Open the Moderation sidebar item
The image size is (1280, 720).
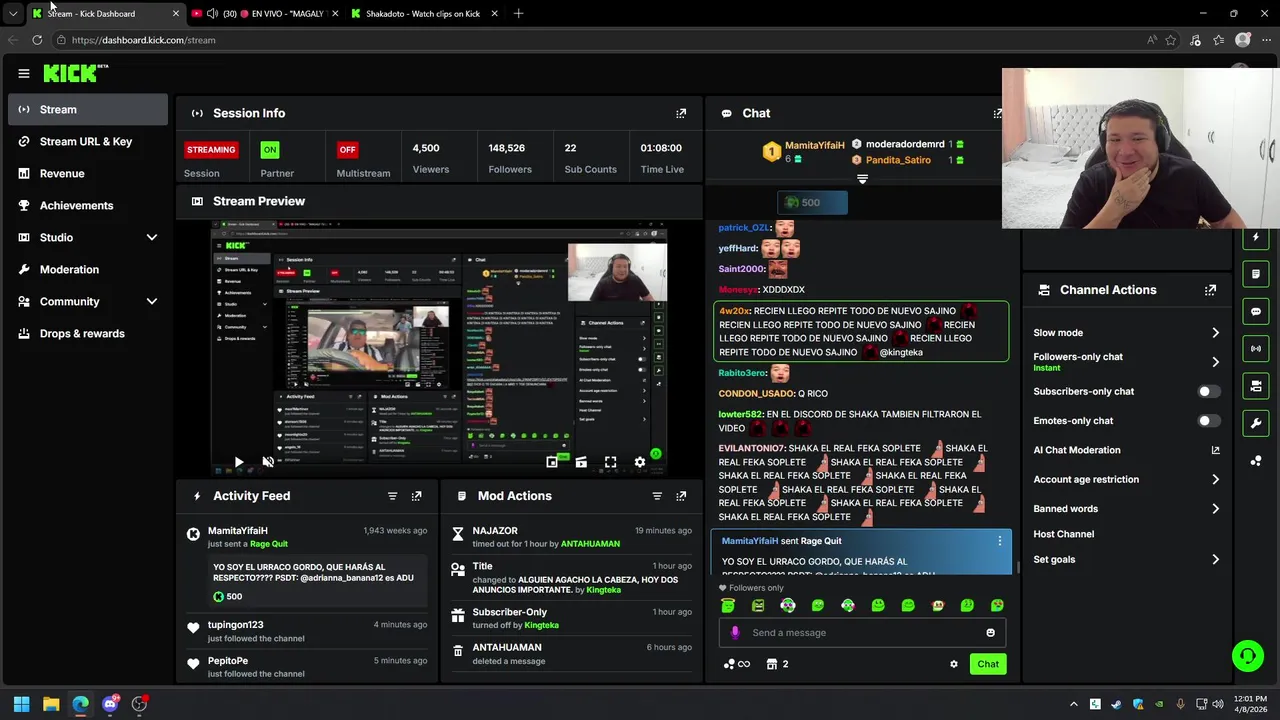point(88,269)
